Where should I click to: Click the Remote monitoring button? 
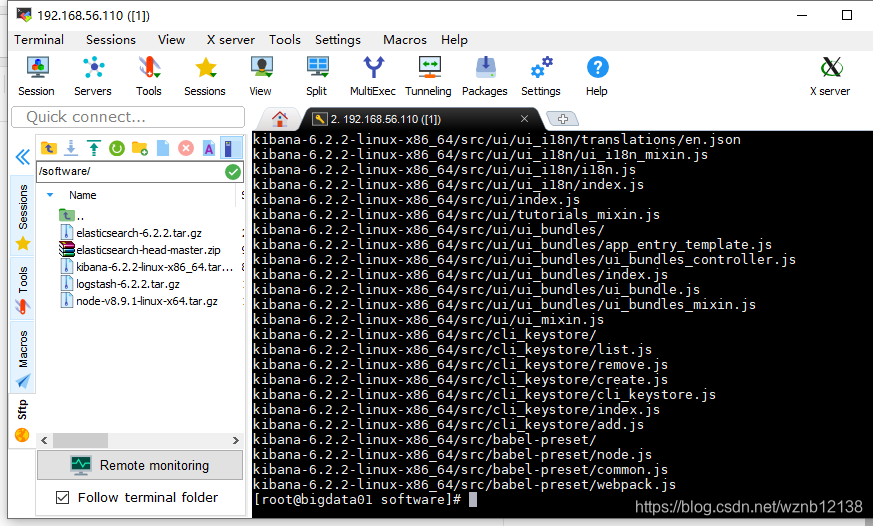pos(140,465)
